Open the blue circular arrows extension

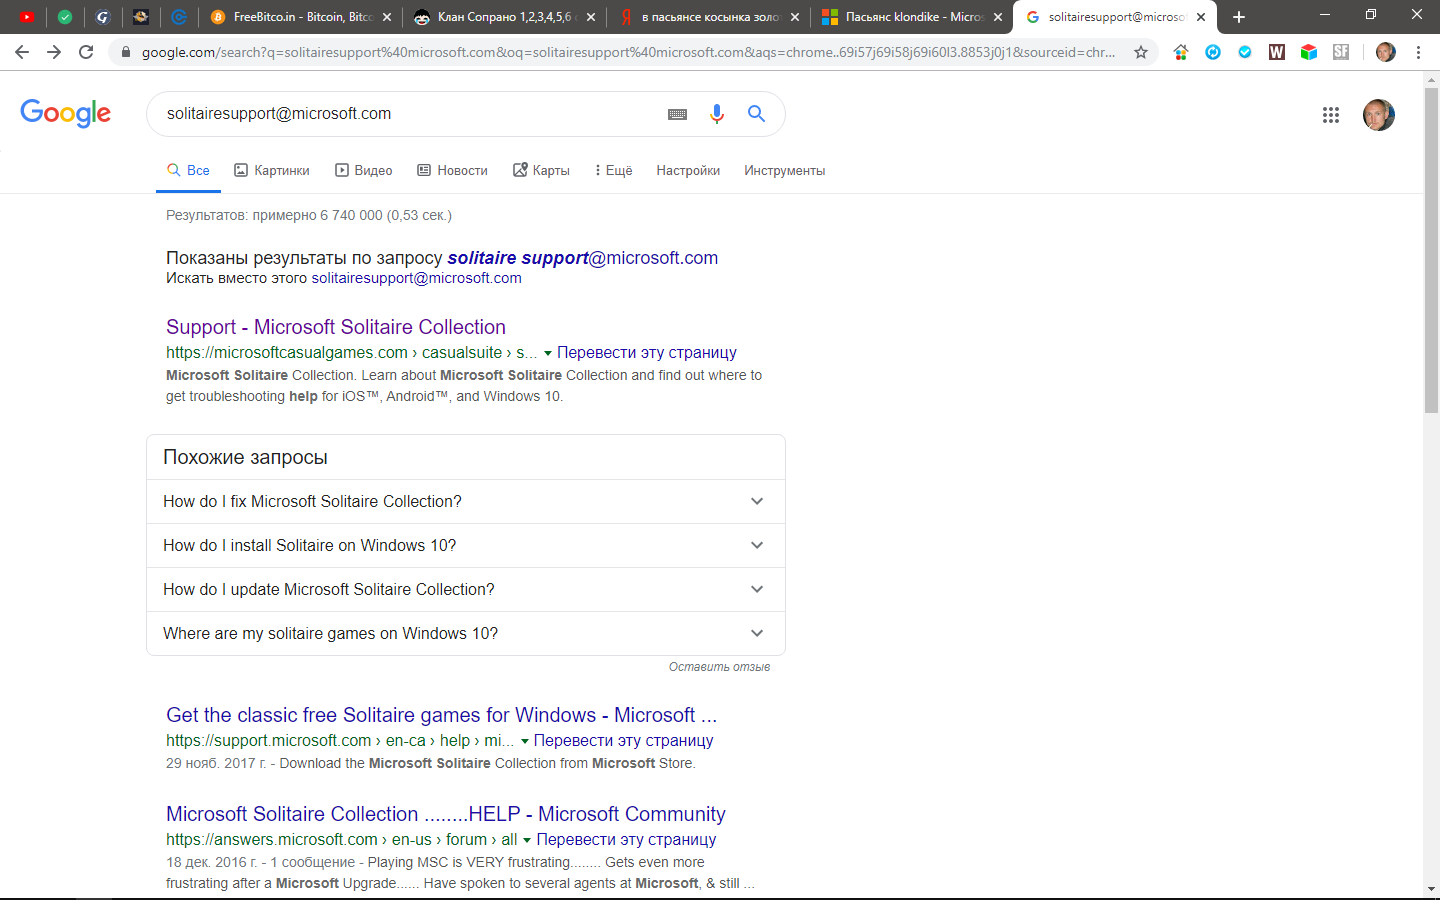[1213, 52]
